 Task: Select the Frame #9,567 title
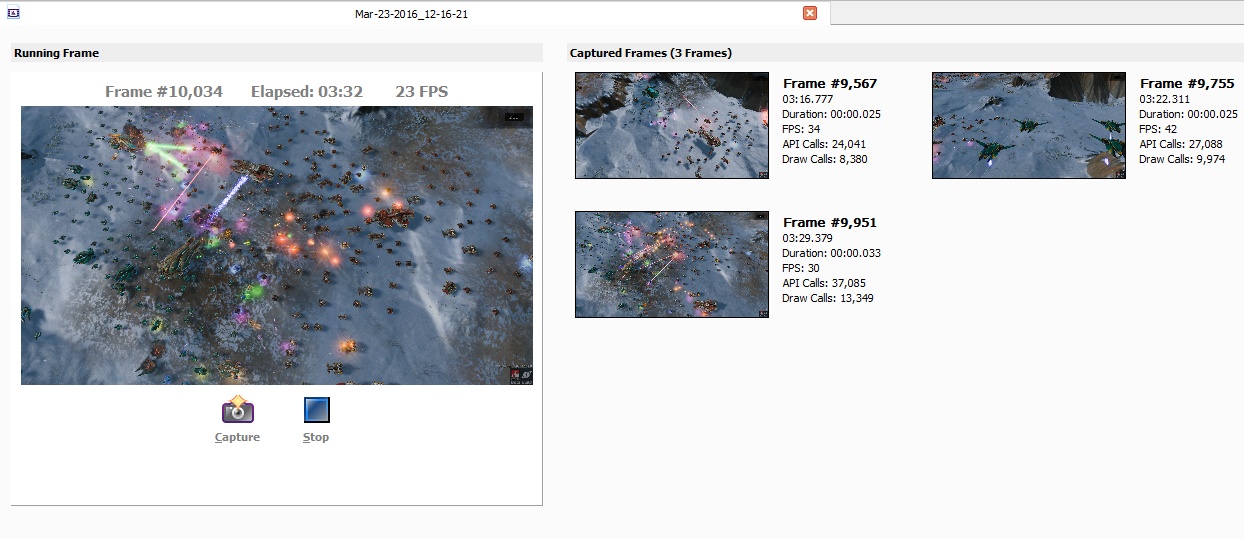click(830, 84)
